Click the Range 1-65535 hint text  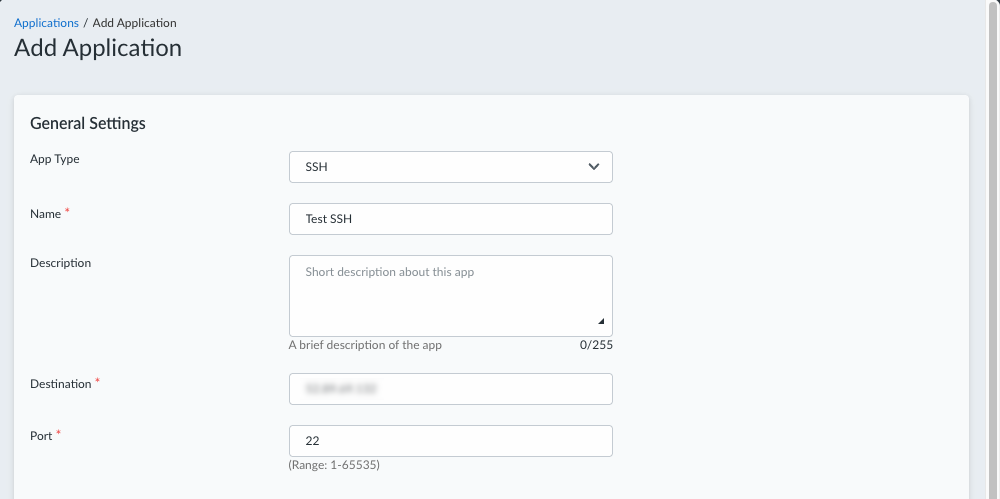click(334, 465)
